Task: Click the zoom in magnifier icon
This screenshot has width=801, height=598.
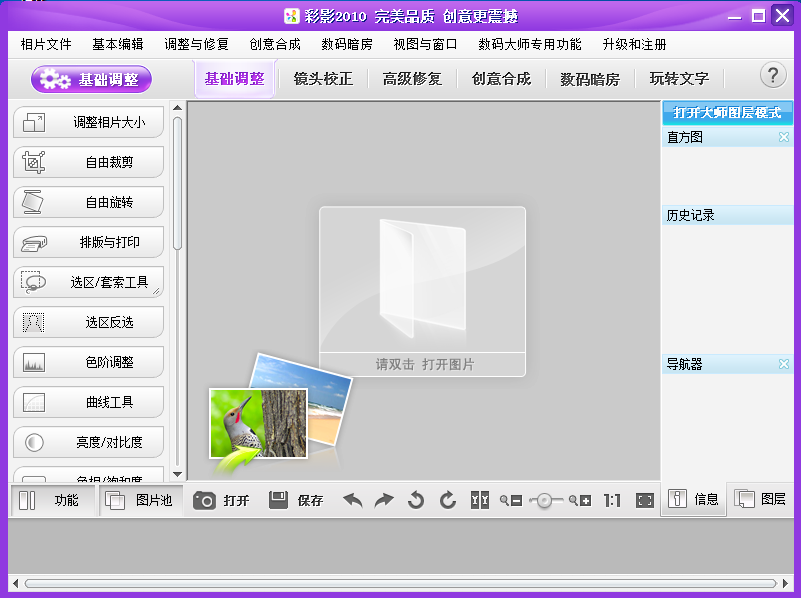Action: [x=580, y=500]
